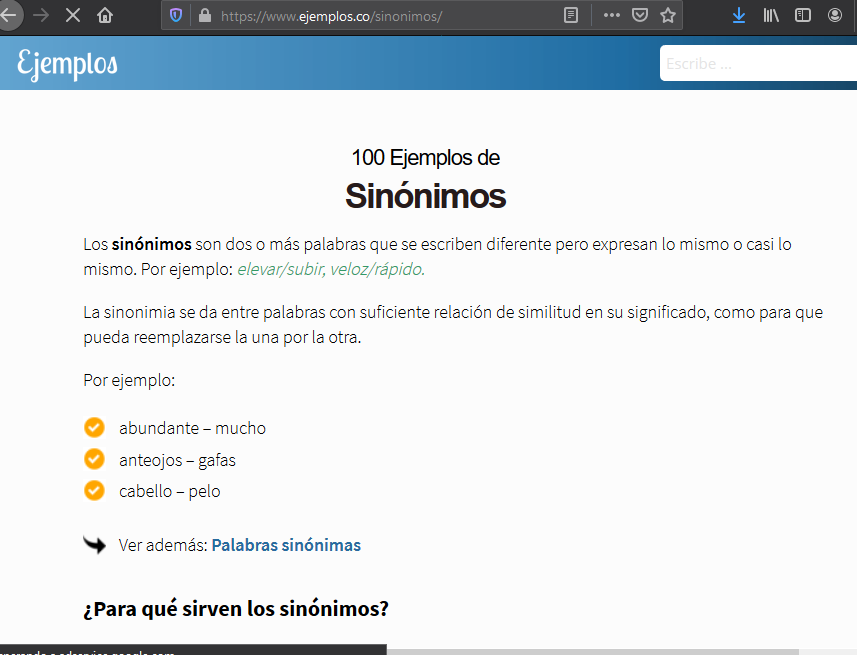857x655 pixels.
Task: Open the page actions overflow menu
Action: tap(609, 15)
